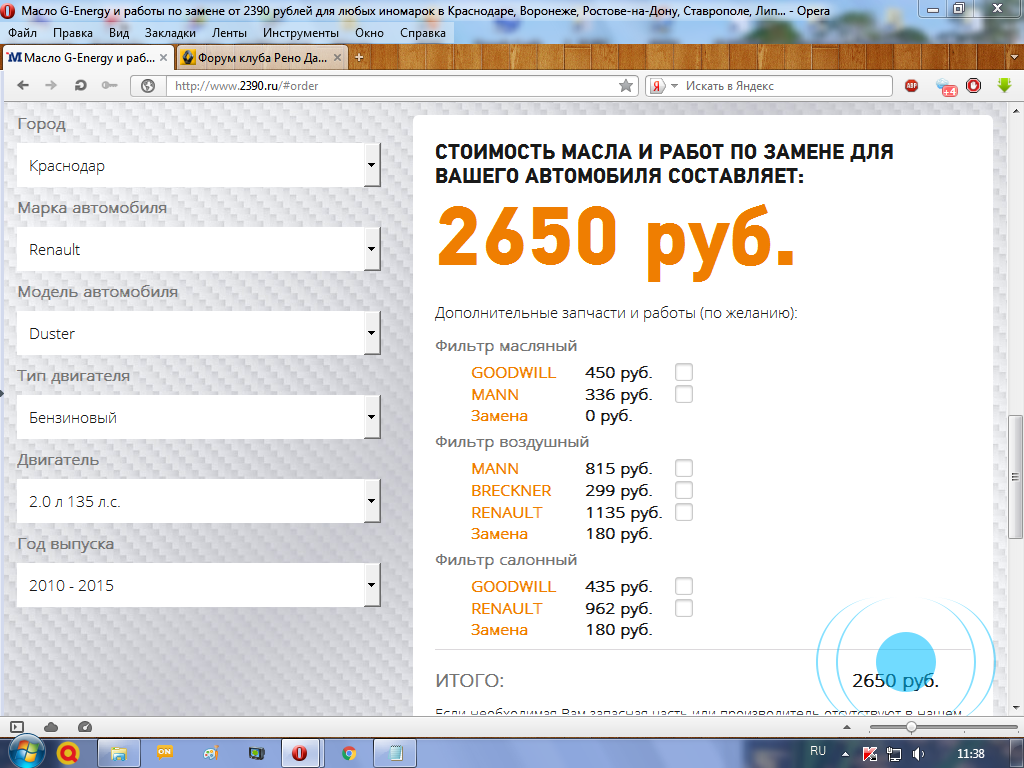Click the GOODWILL oil filter link
The width and height of the screenshot is (1024, 768).
[513, 372]
